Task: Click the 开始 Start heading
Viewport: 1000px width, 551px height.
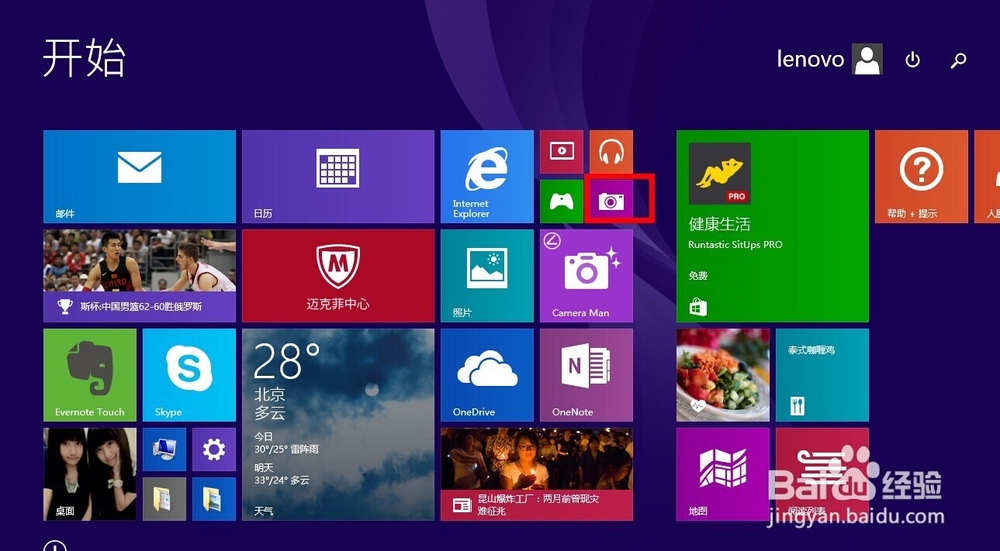Action: [84, 58]
